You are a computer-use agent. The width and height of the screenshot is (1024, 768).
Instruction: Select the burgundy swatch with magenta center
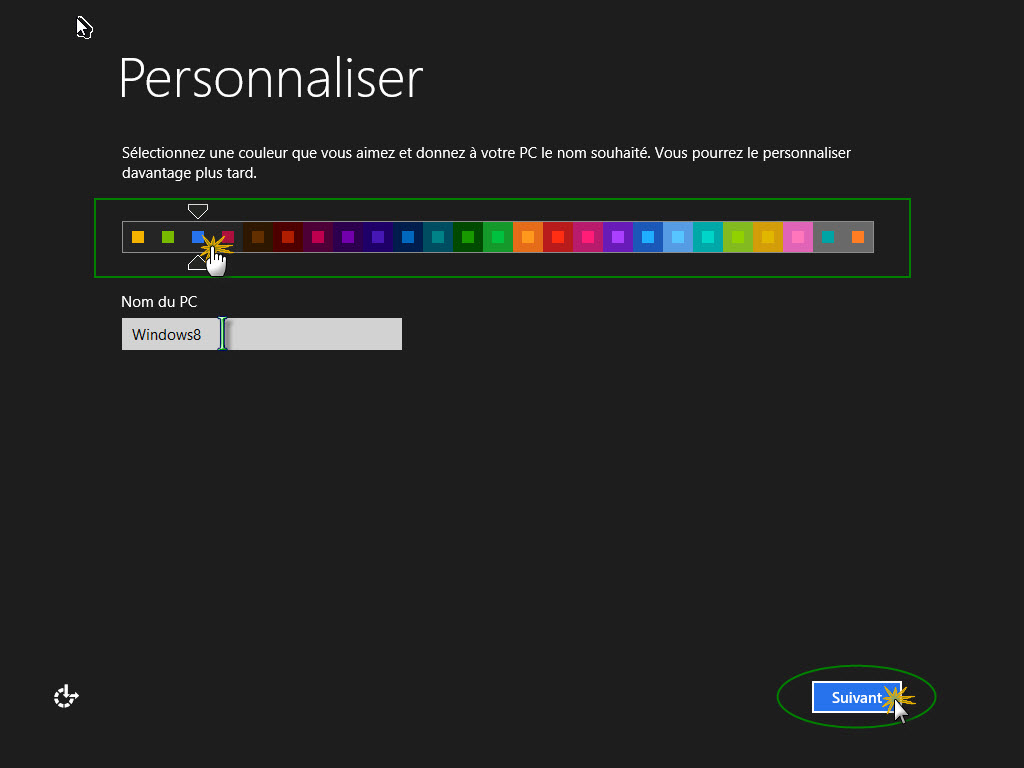tap(318, 237)
